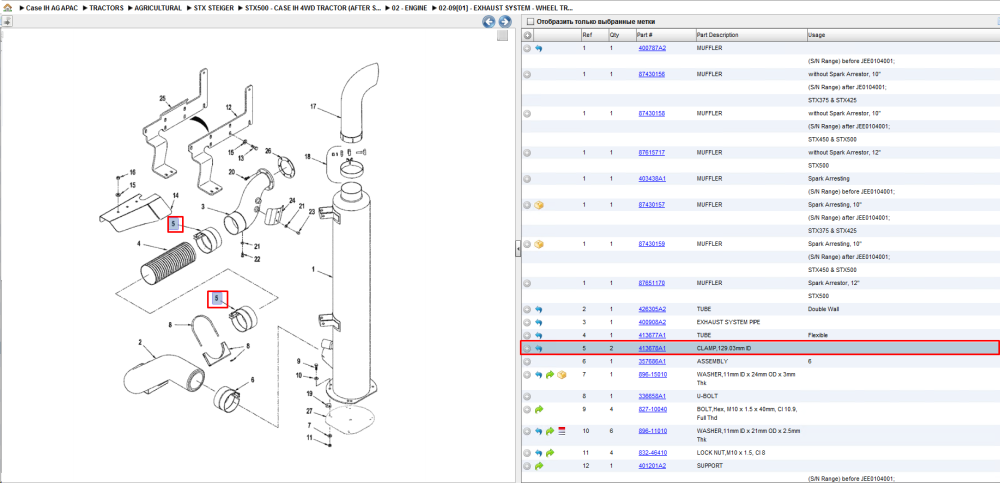Image resolution: width=1000 pixels, height=483 pixels.
Task: Click the 'Qty' column header
Action: [614, 35]
